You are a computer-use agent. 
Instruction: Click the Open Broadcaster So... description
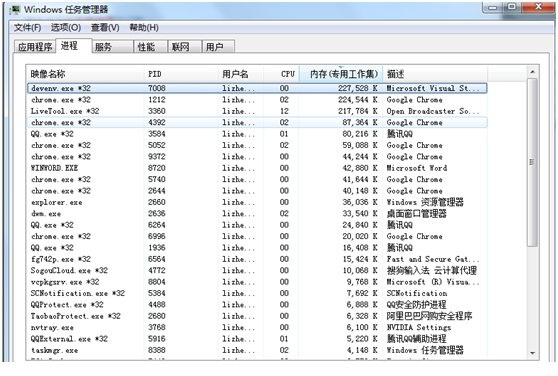pyautogui.click(x=433, y=111)
